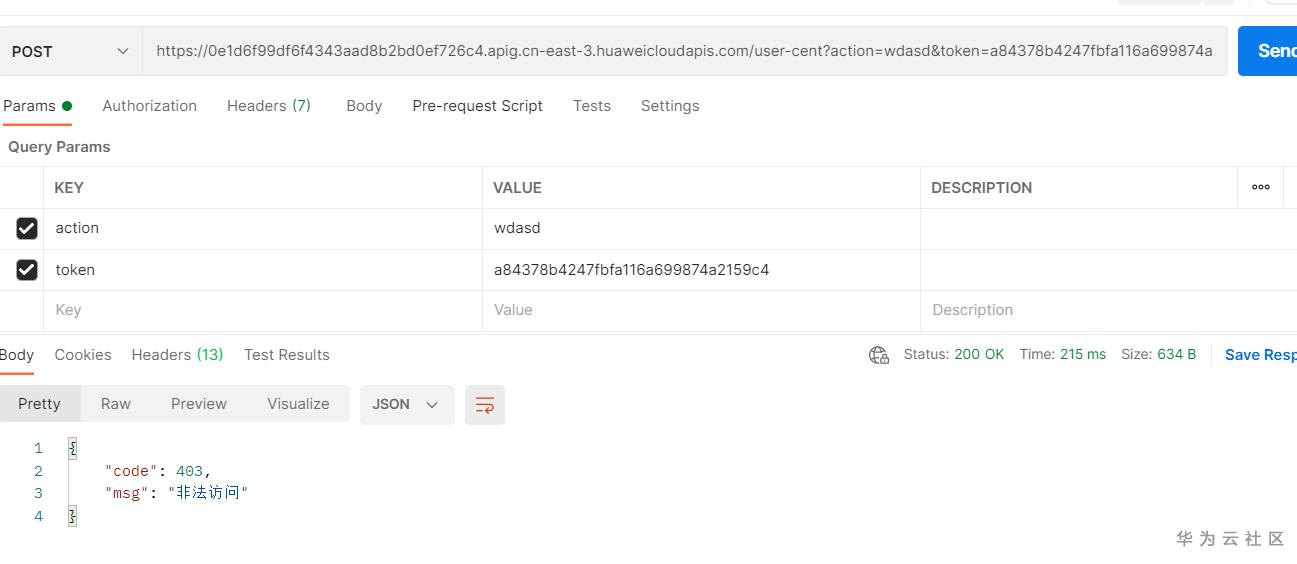Click the empty Key input cell
The width and height of the screenshot is (1297, 564).
tap(262, 310)
